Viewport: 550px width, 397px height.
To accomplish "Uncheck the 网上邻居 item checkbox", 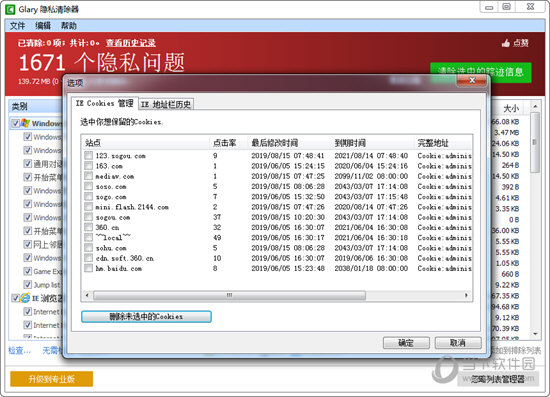I will click(x=27, y=244).
